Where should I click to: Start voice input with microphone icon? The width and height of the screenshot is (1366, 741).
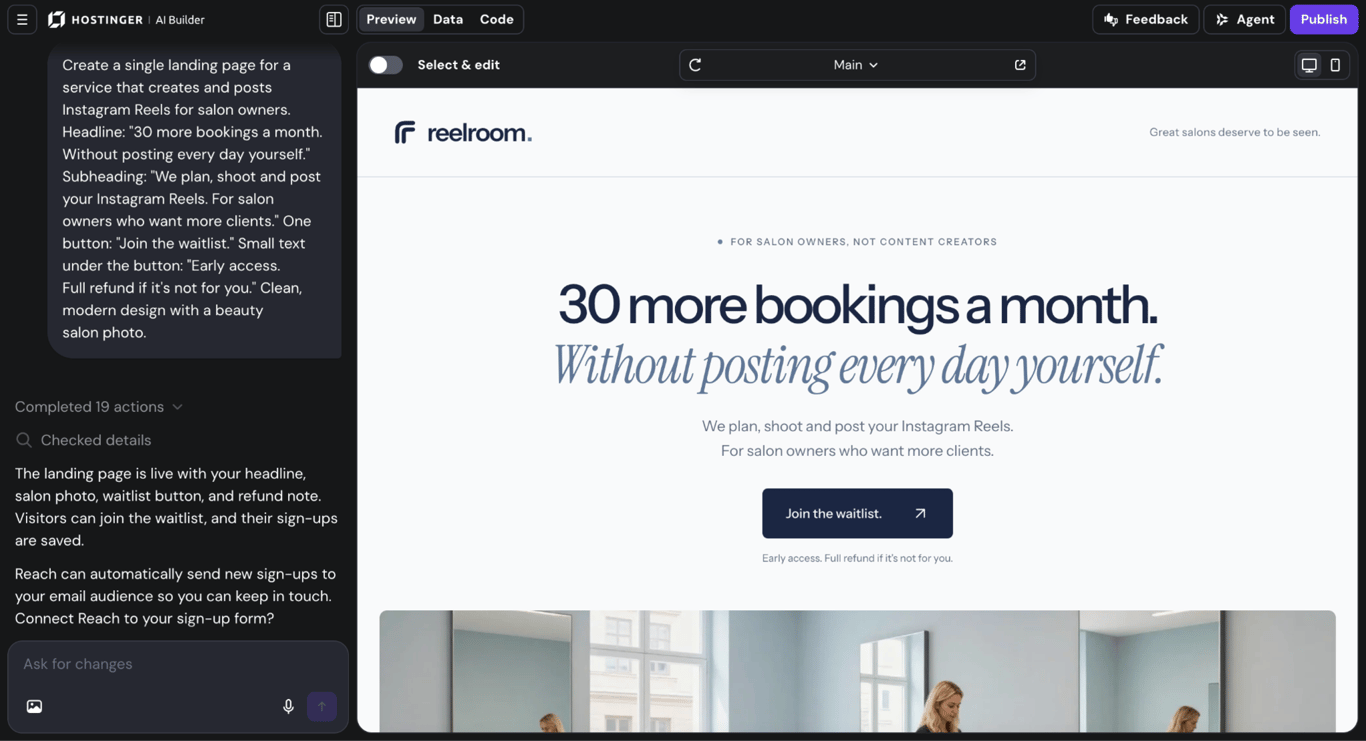[288, 706]
